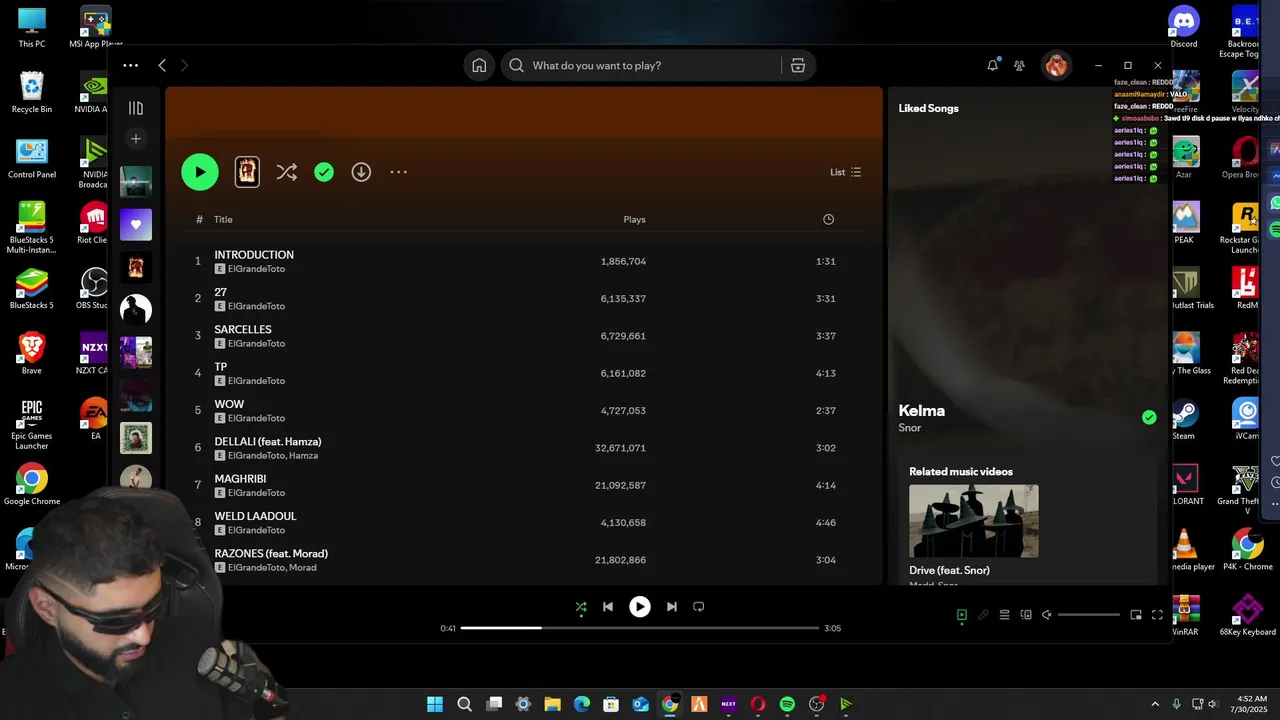Toggle repeat in the player bar
The image size is (1280, 720).
pos(699,606)
